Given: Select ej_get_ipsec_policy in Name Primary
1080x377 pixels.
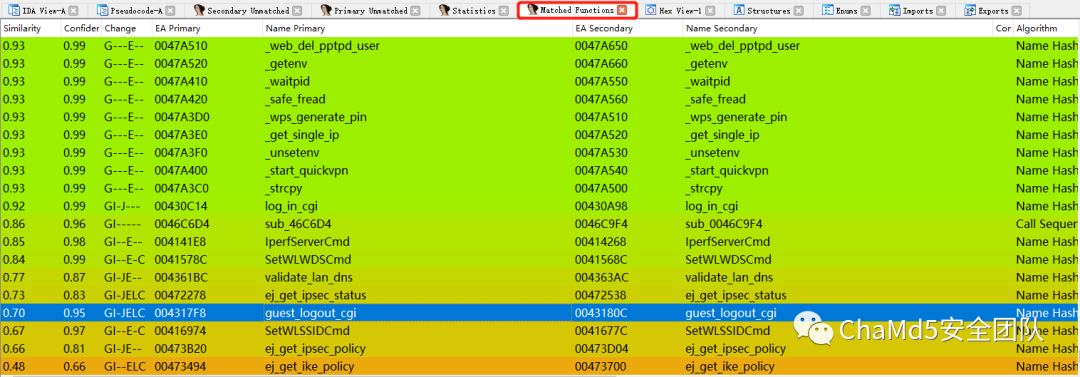Looking at the screenshot, I should [315, 349].
